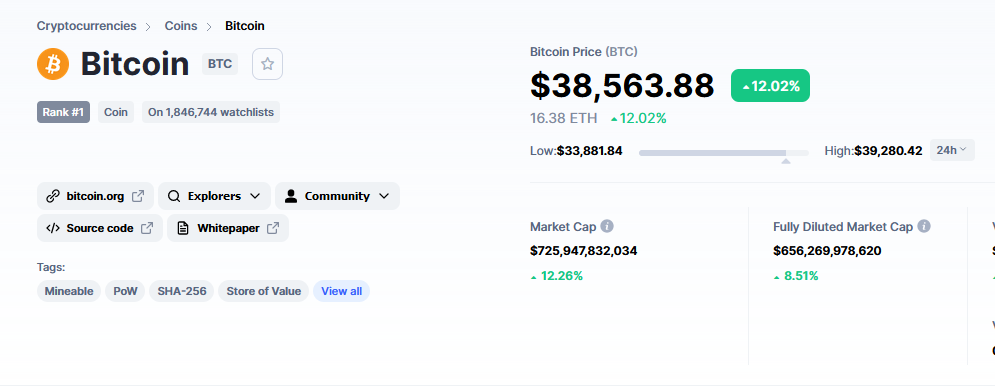Go to Coins breadcrumb

tap(181, 26)
